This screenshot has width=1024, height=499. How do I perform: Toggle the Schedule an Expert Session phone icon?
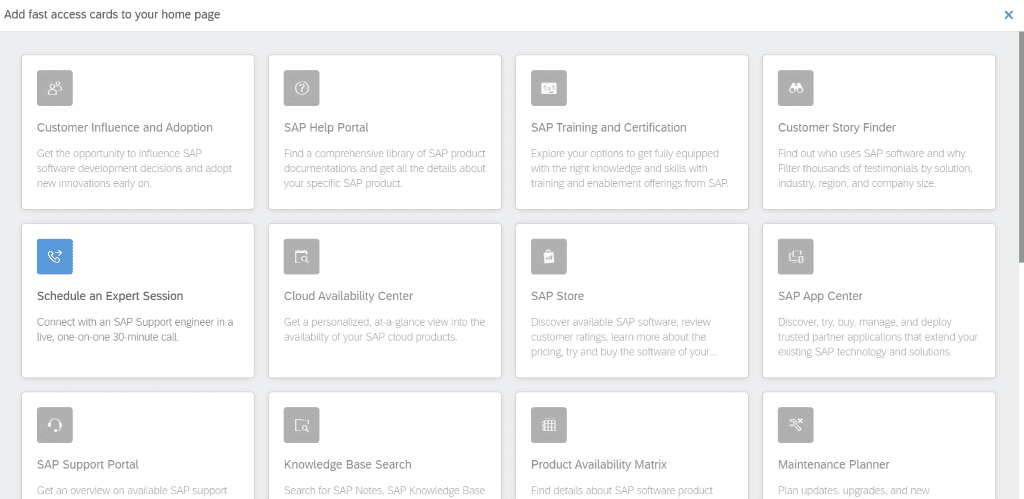tap(55, 256)
